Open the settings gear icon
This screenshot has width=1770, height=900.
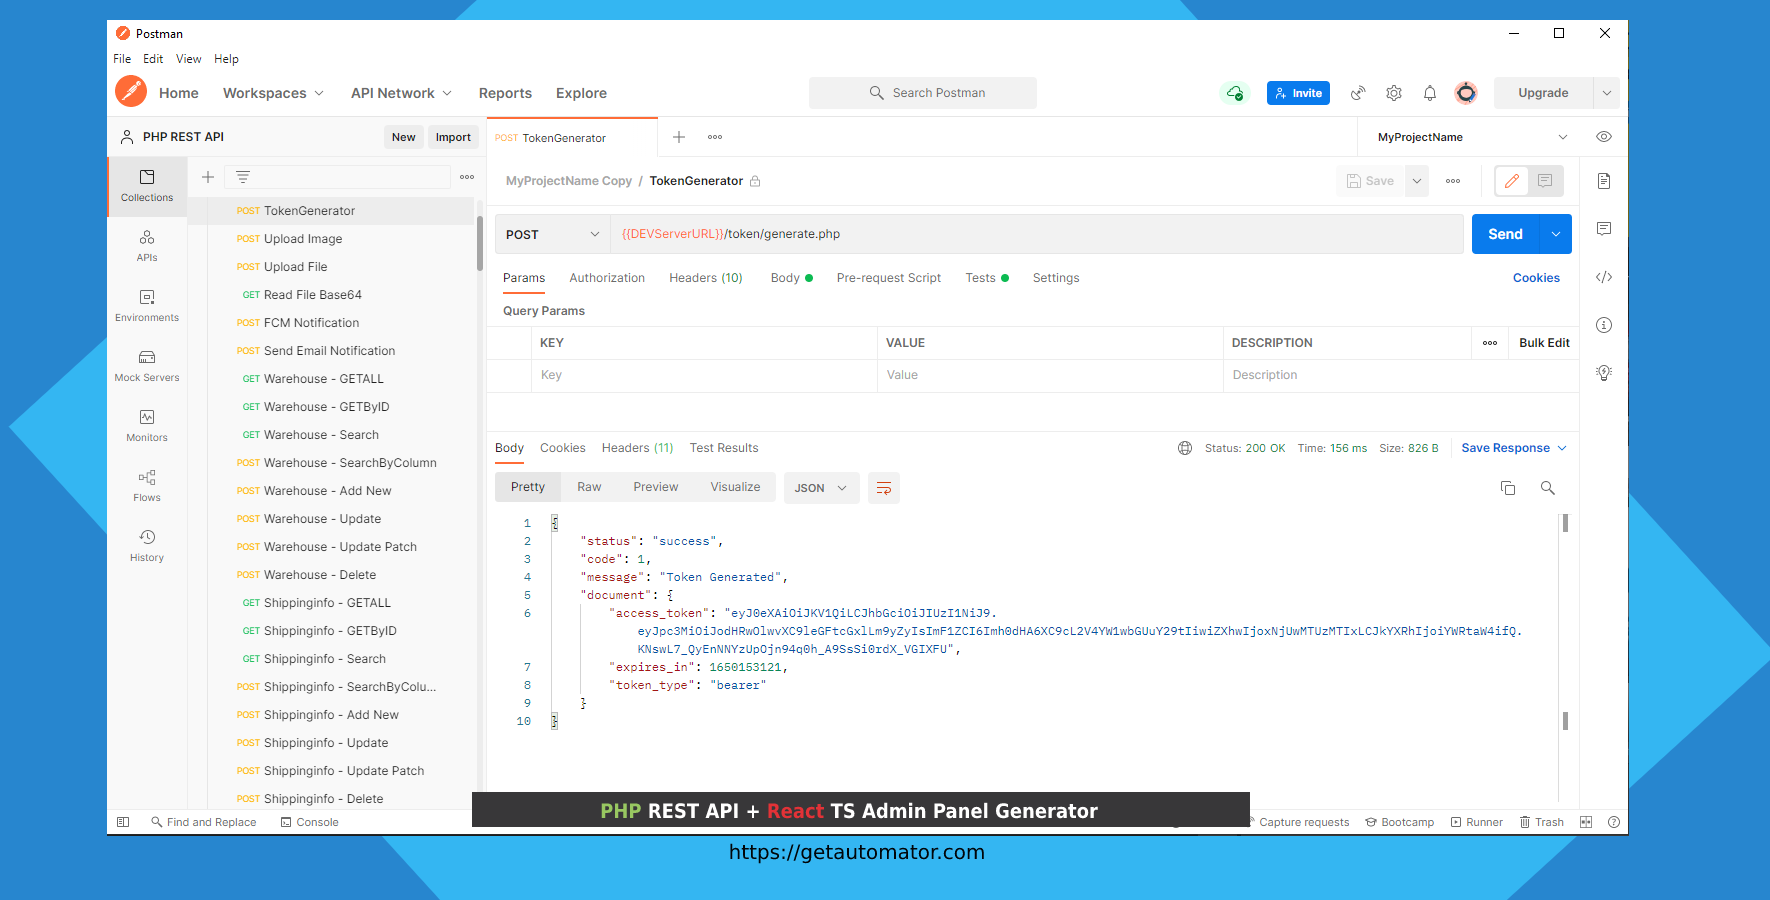[1394, 93]
